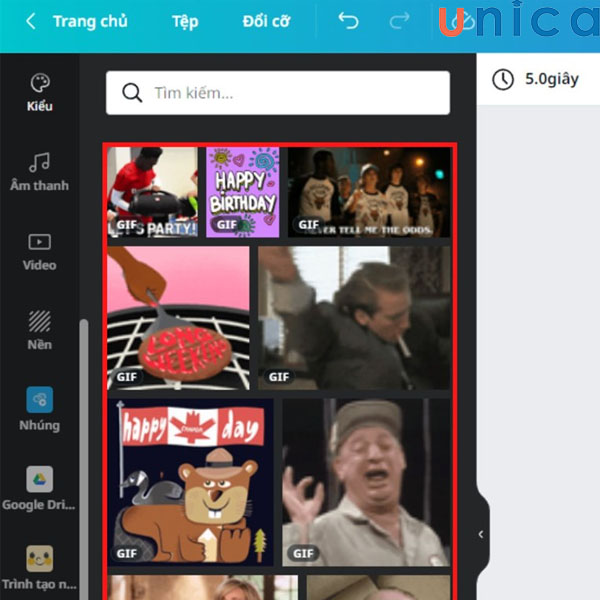Viewport: 600px width, 600px height.
Task: Open the Nhúng embed app
Action: point(40,409)
